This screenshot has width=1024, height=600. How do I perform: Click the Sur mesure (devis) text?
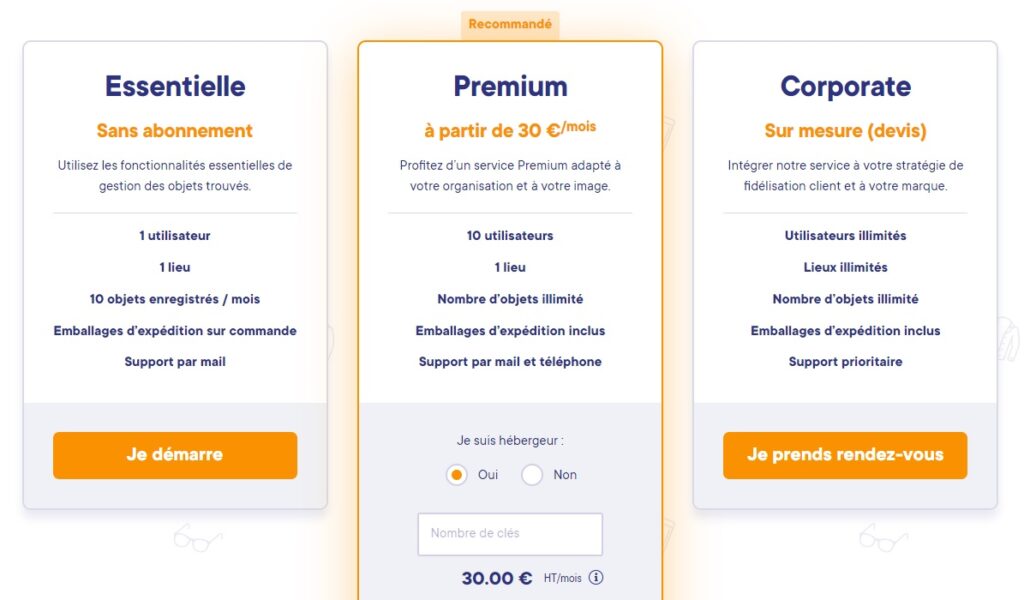pyautogui.click(x=845, y=131)
